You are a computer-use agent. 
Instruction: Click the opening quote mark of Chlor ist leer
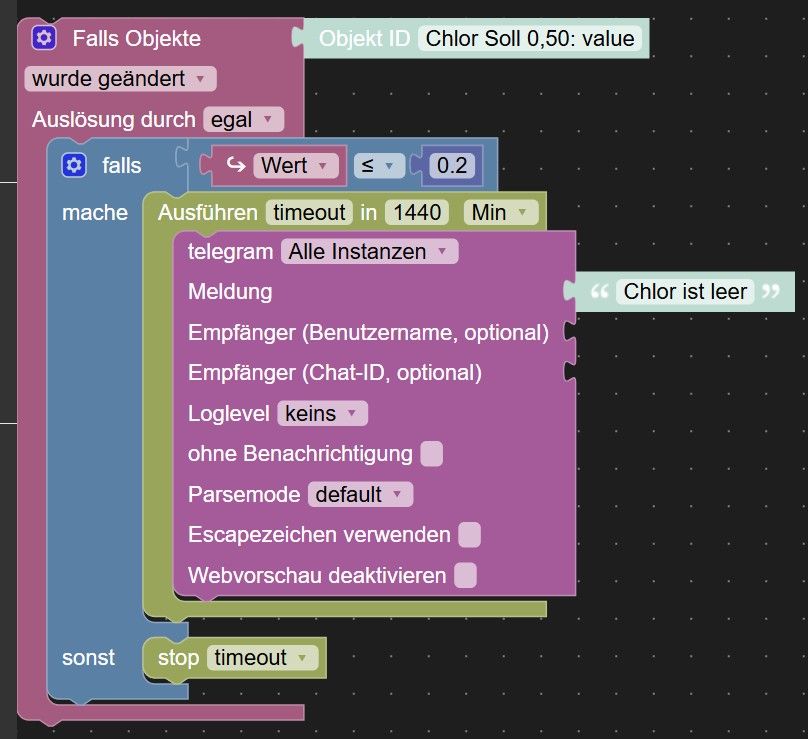pos(599,291)
